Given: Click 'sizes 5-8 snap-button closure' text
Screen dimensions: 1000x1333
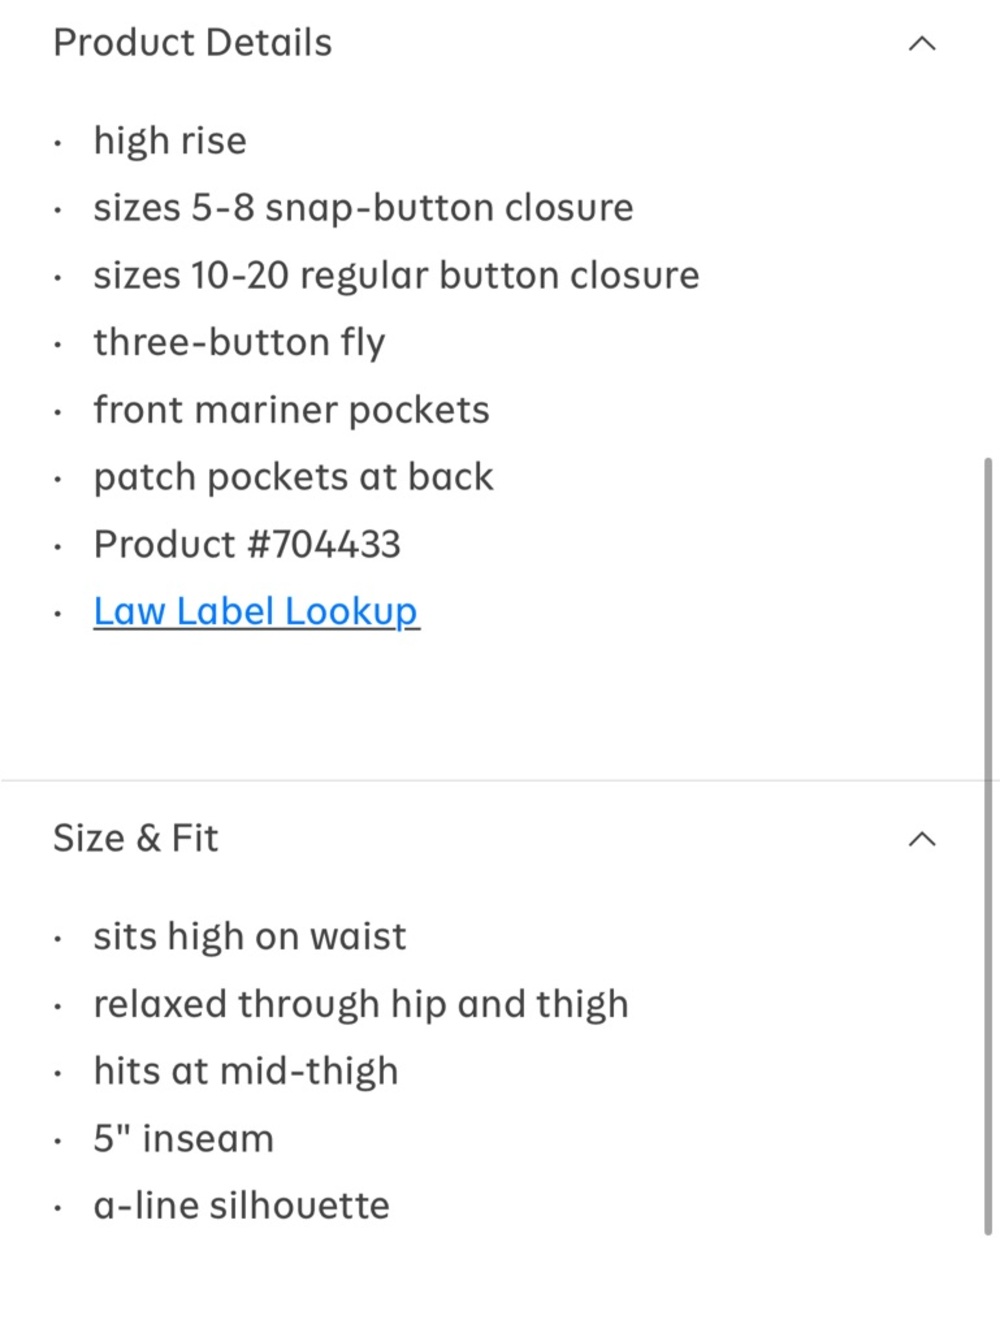Looking at the screenshot, I should coord(363,207).
